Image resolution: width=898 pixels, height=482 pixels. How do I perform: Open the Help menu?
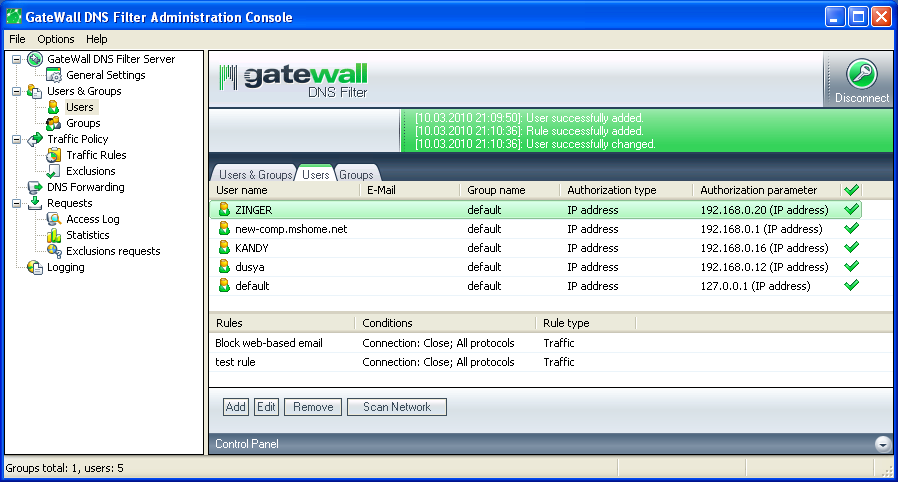[97, 39]
